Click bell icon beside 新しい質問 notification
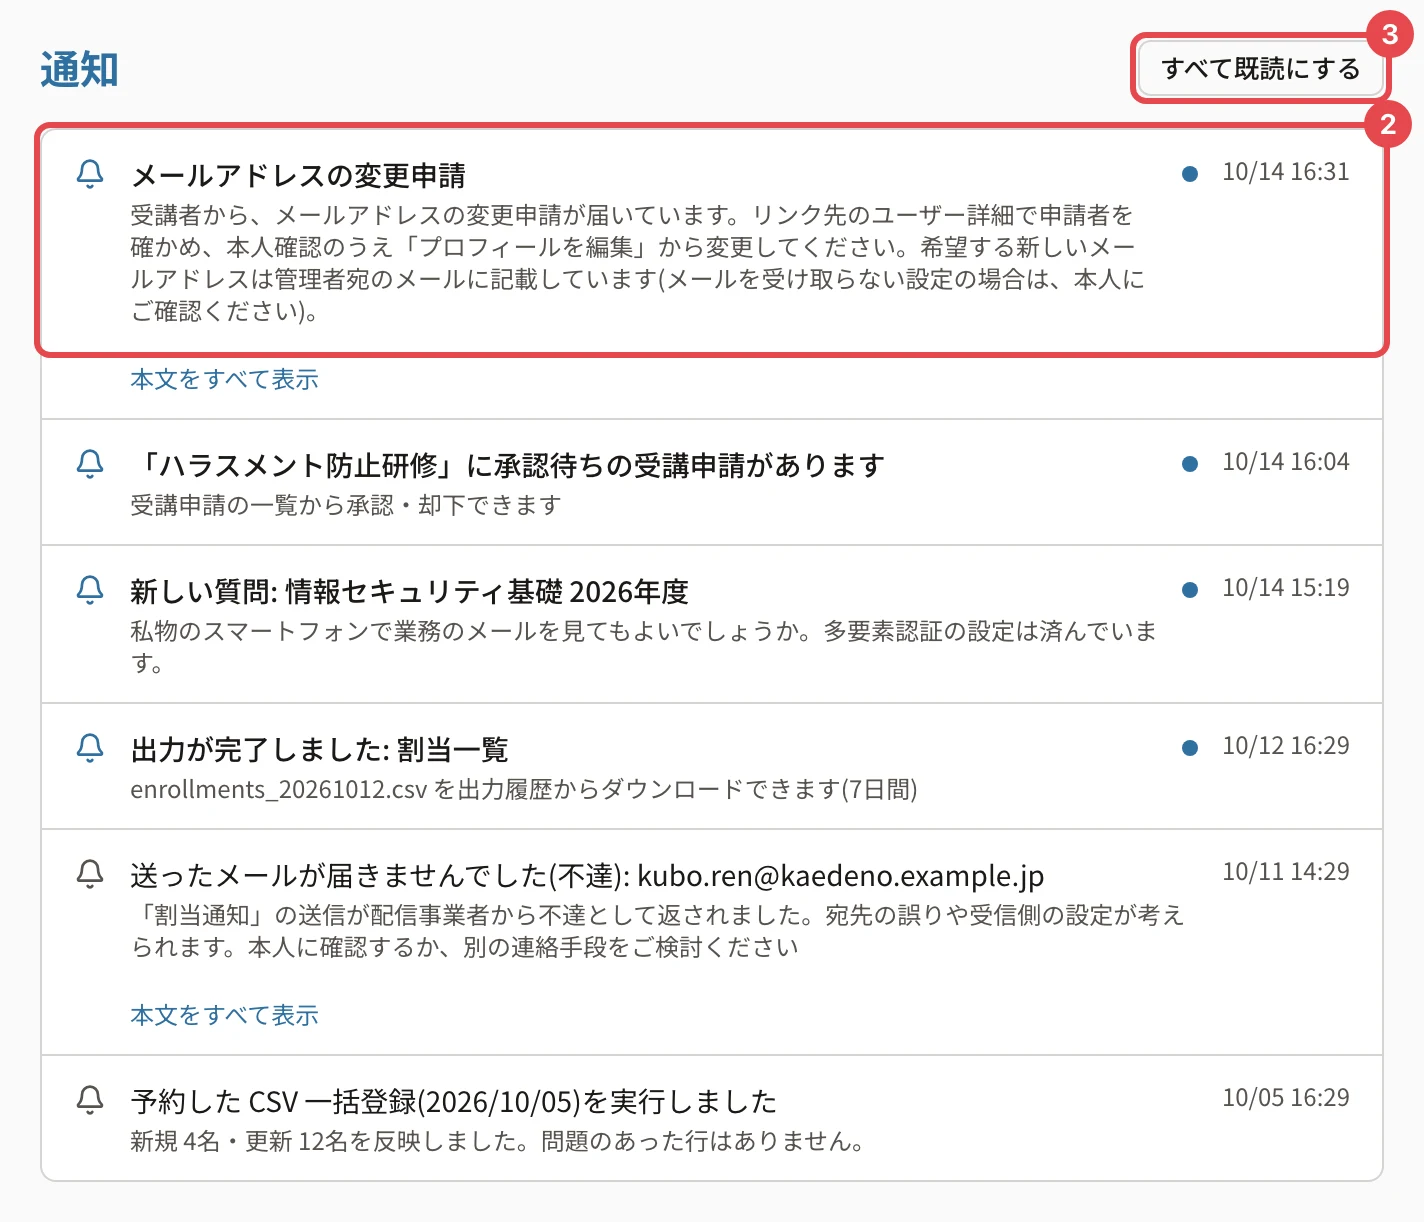The width and height of the screenshot is (1424, 1222). (x=90, y=590)
